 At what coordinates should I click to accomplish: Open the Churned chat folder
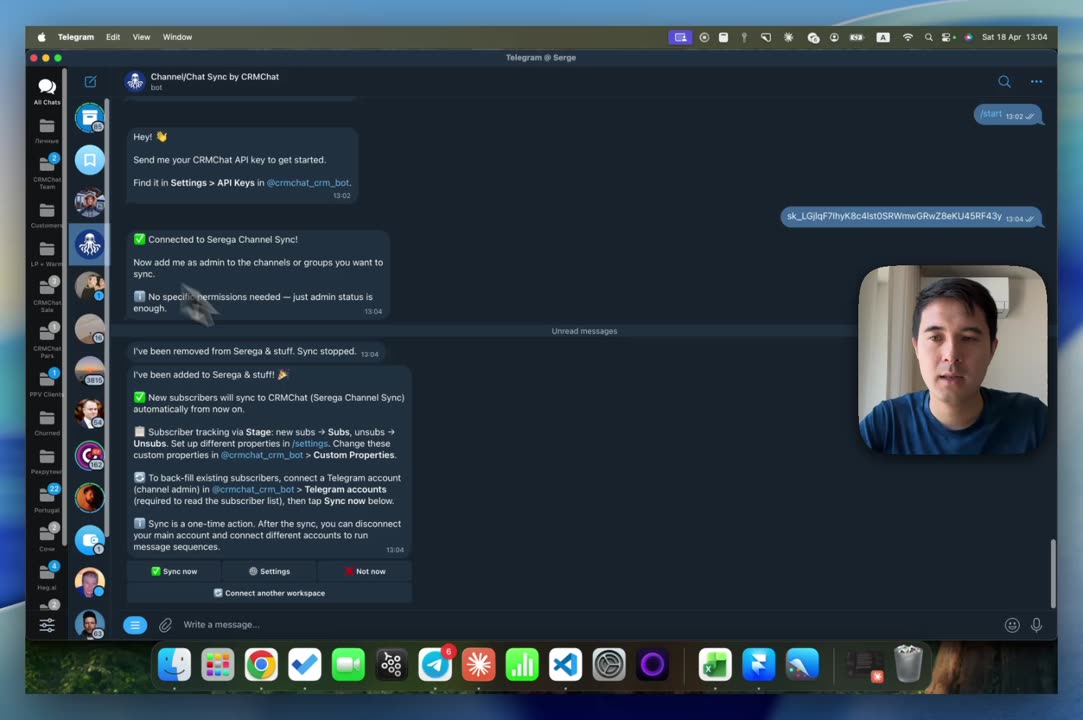coord(47,423)
